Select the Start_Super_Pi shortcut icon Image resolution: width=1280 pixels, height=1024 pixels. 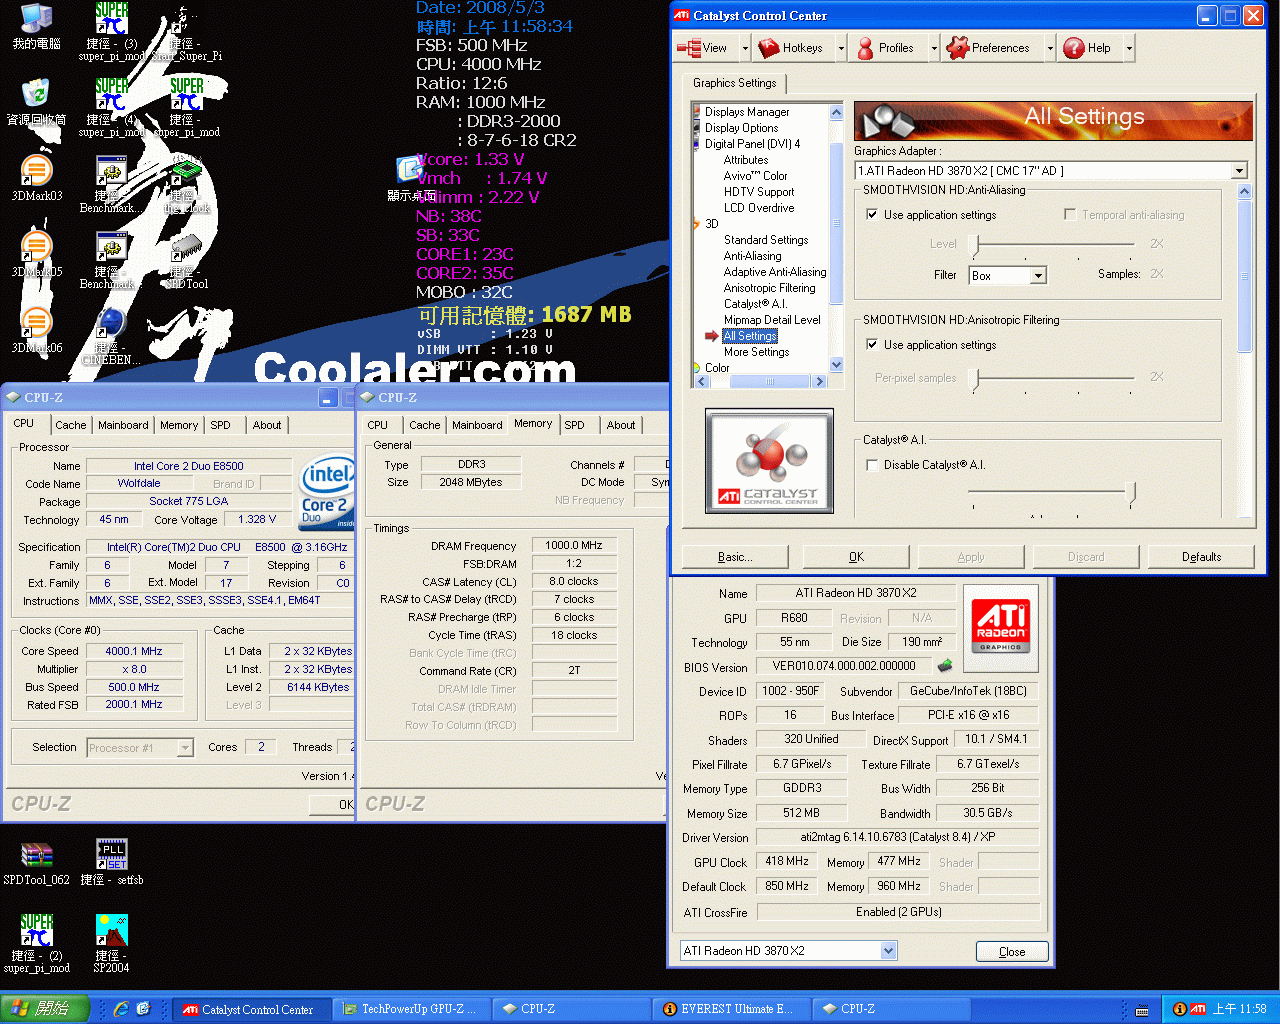click(186, 31)
